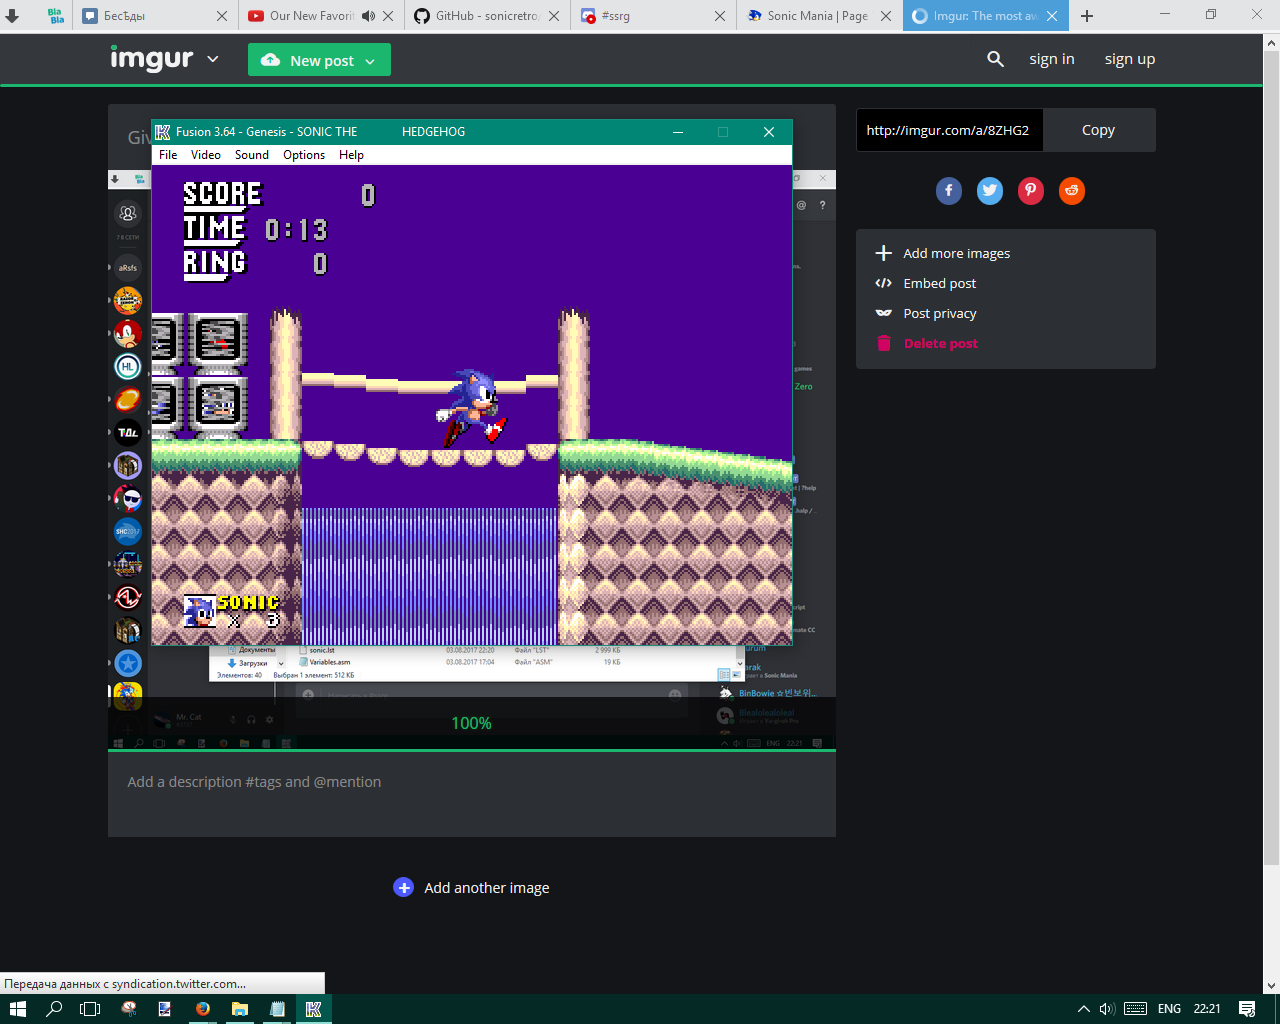The image size is (1280, 1024).
Task: Show hidden system tray icons
Action: 1083,1009
